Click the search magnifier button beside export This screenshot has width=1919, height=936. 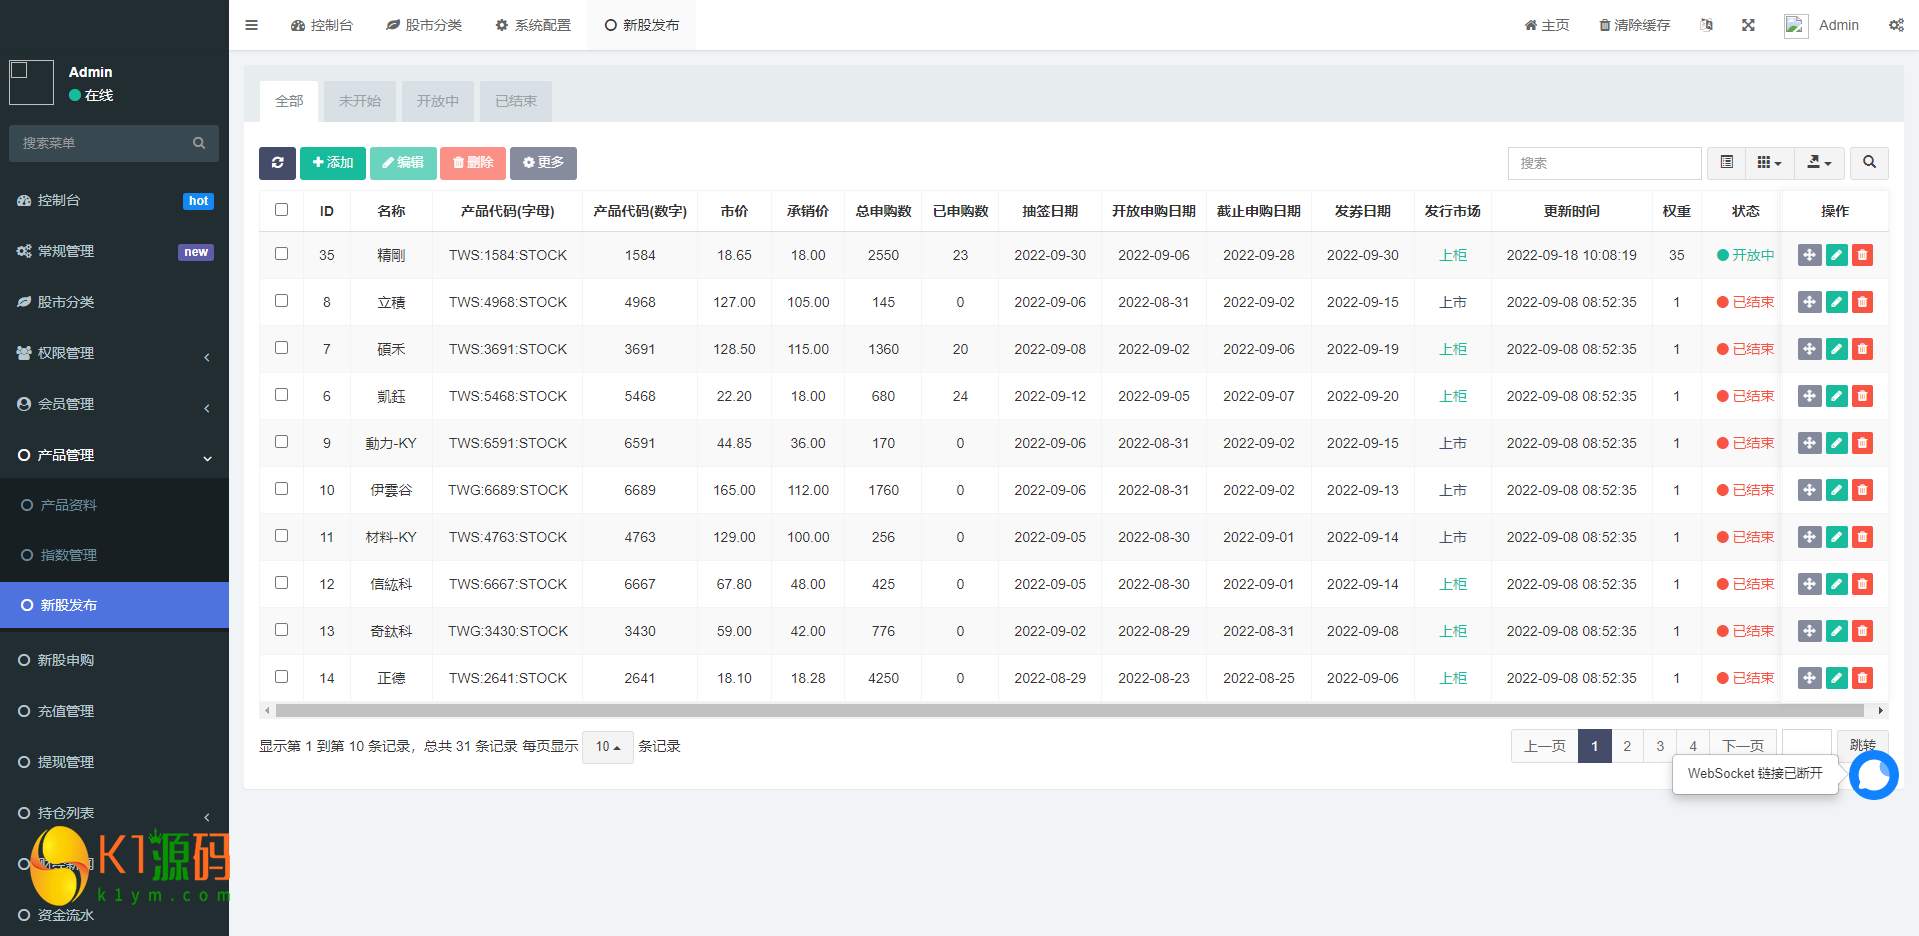(1869, 163)
